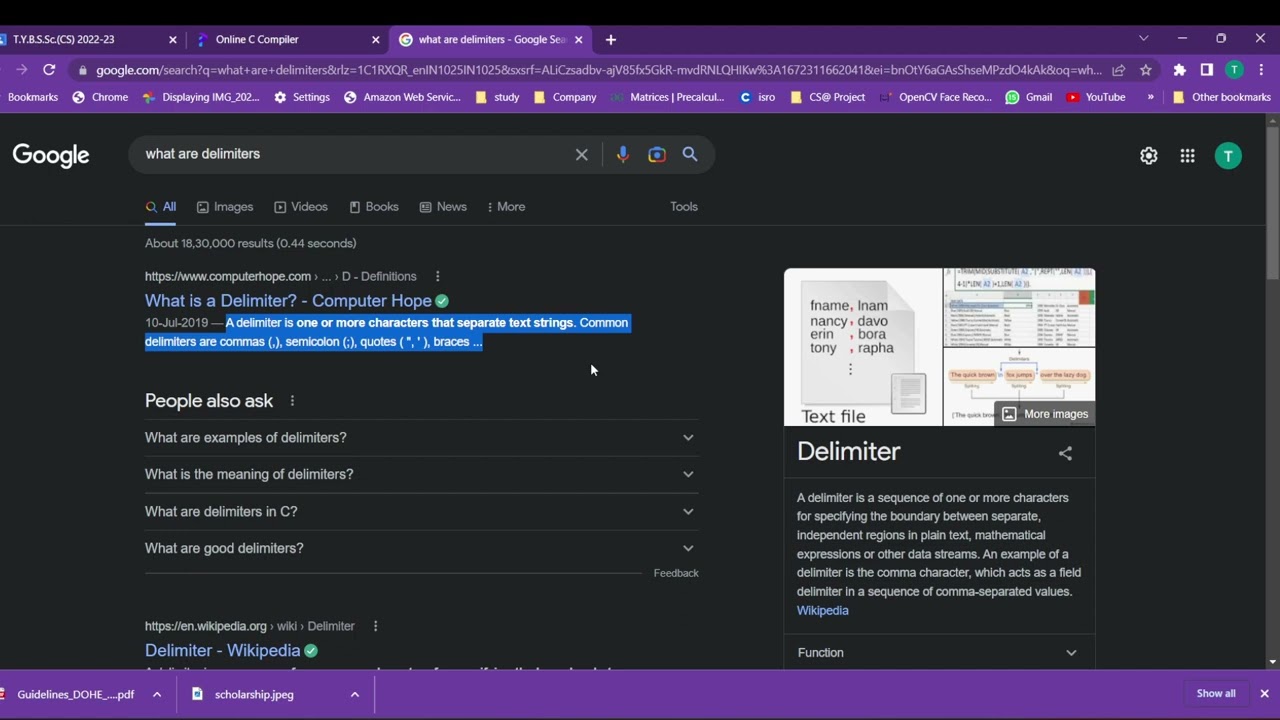Screen dimensions: 1280x720
Task: Open menu for Guidelines_DOHE pdf download
Action: 157,694
